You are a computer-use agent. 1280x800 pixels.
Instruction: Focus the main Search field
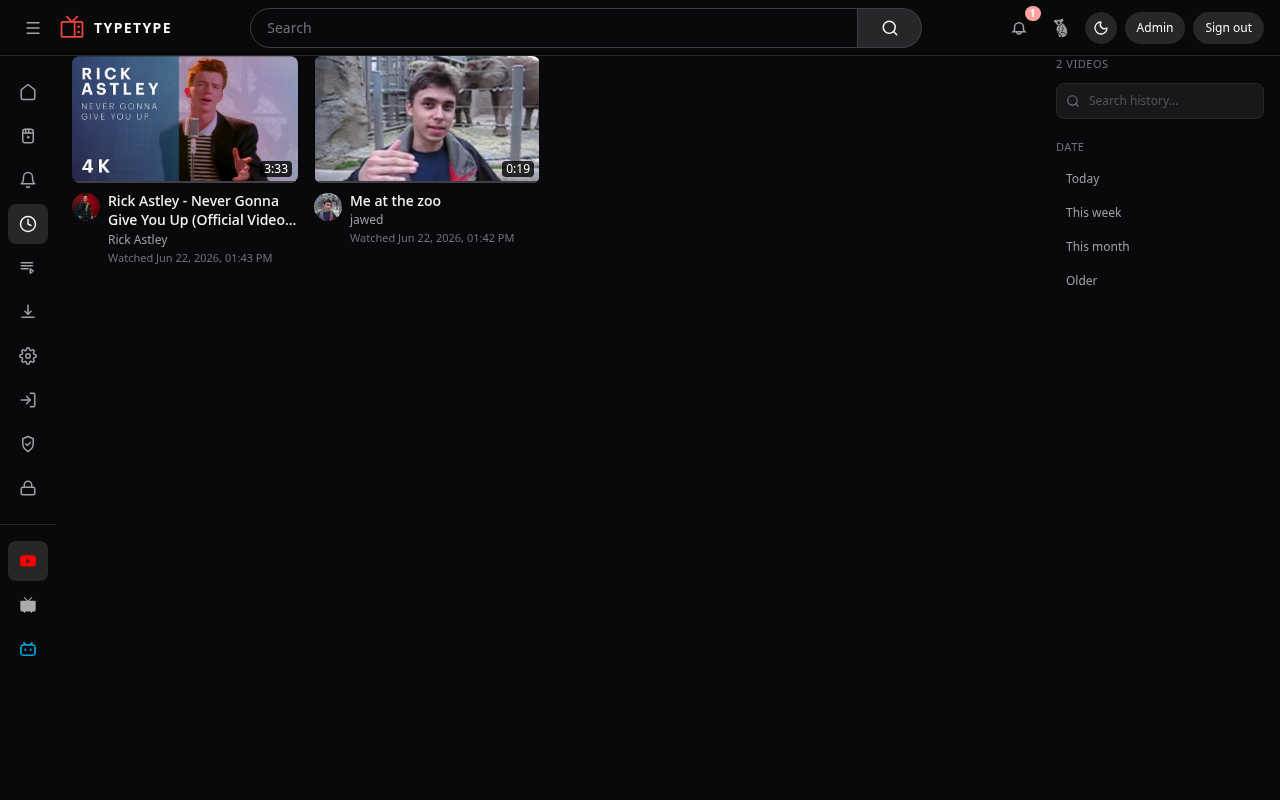554,28
